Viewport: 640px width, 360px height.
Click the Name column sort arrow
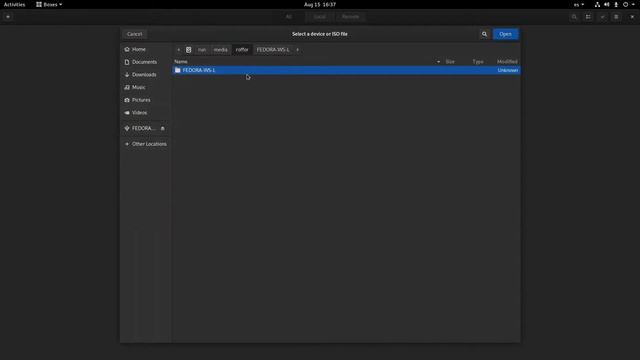(x=438, y=62)
